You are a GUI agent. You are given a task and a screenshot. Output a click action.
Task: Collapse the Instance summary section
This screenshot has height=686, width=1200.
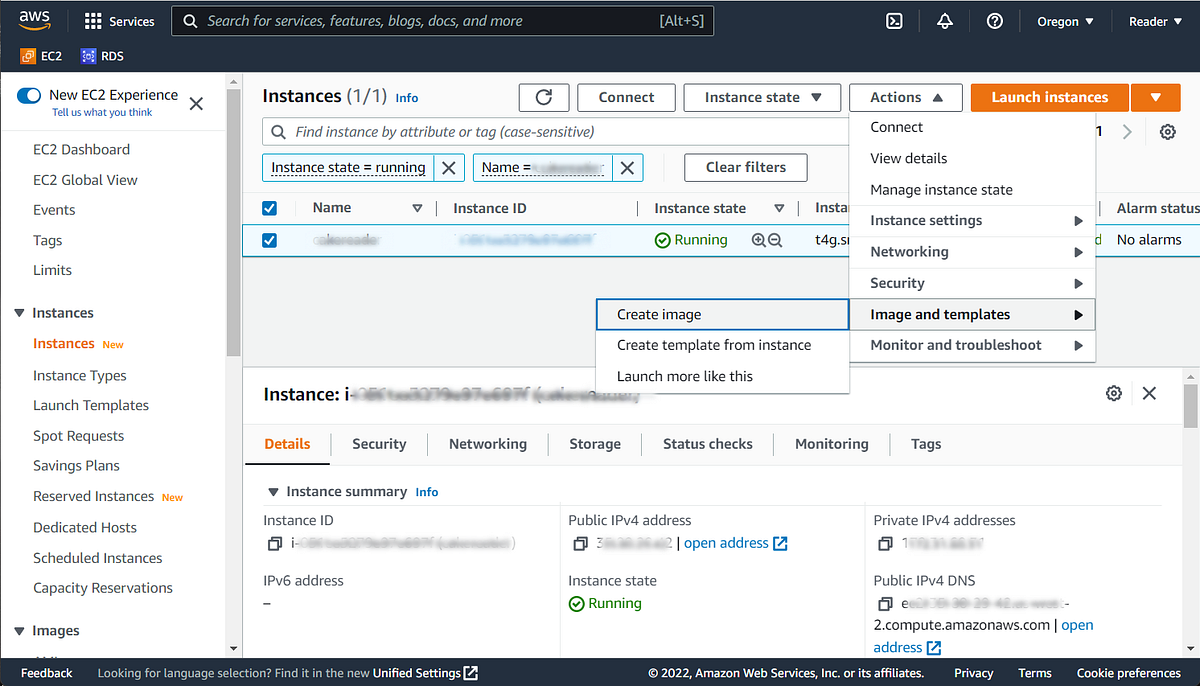coord(273,492)
